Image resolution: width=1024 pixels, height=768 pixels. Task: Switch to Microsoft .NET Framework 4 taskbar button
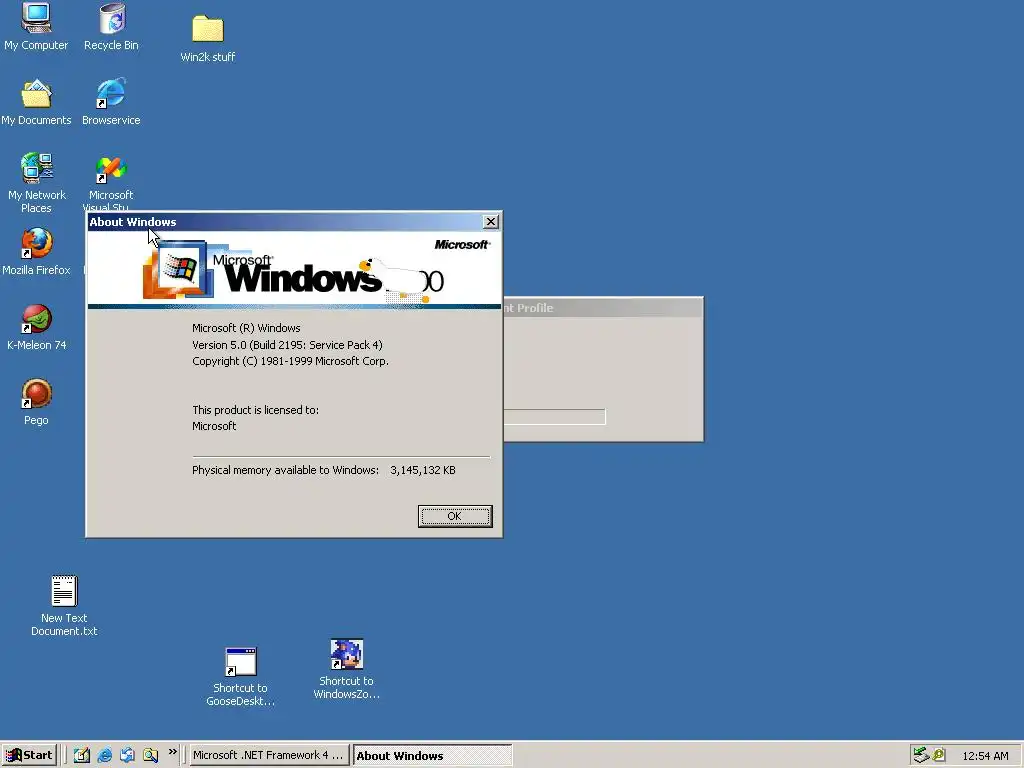click(x=268, y=755)
